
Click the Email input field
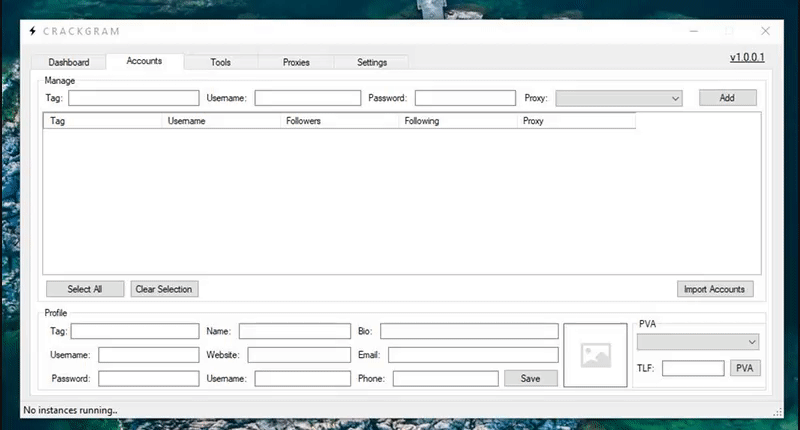click(x=473, y=355)
